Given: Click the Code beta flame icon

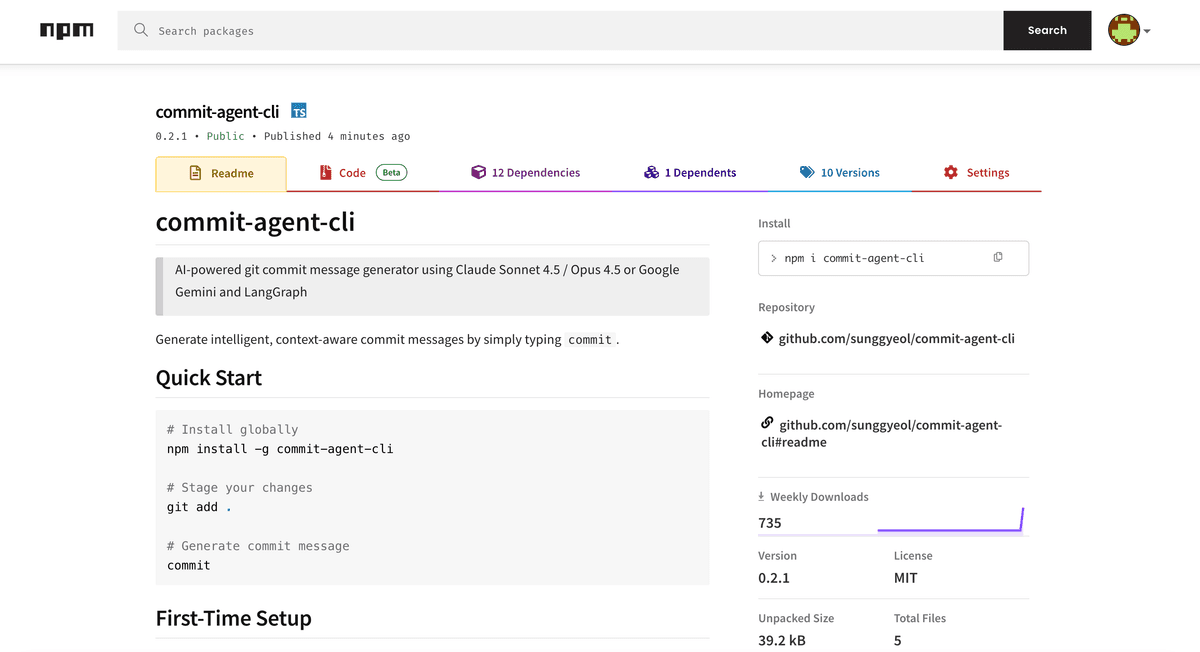Looking at the screenshot, I should (323, 172).
